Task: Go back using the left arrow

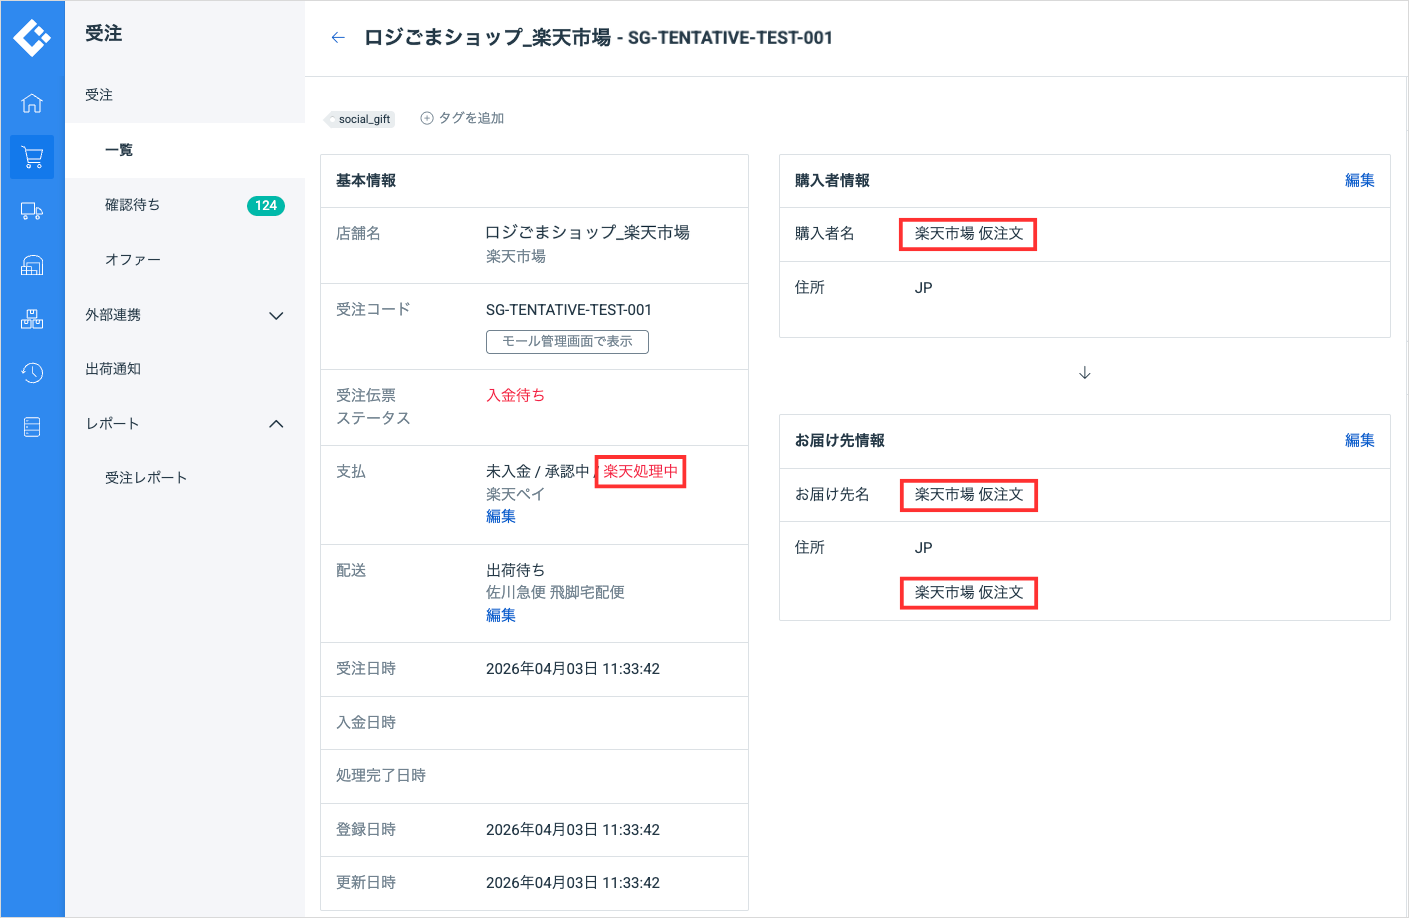Action: 338,38
